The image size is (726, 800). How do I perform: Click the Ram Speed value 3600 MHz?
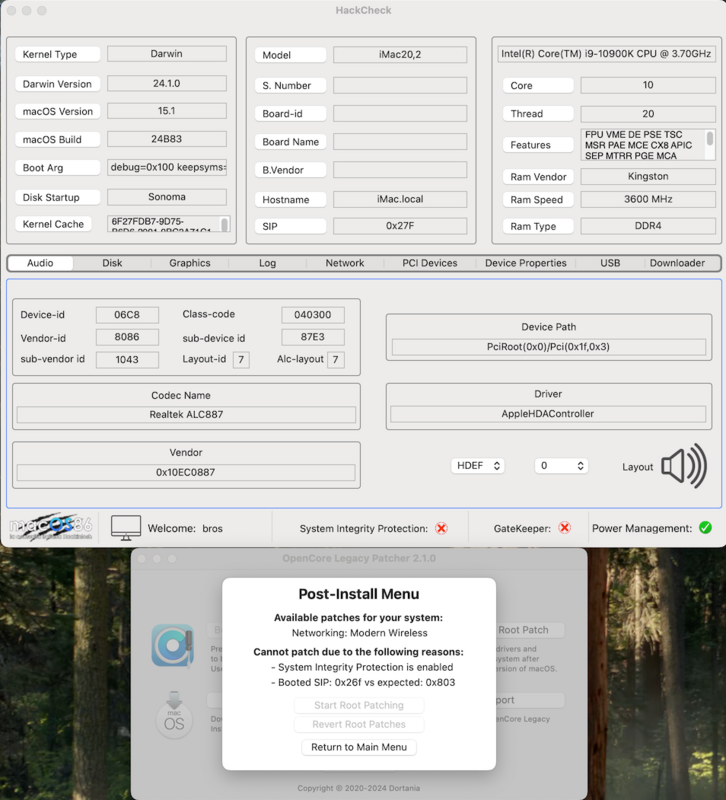coord(648,199)
